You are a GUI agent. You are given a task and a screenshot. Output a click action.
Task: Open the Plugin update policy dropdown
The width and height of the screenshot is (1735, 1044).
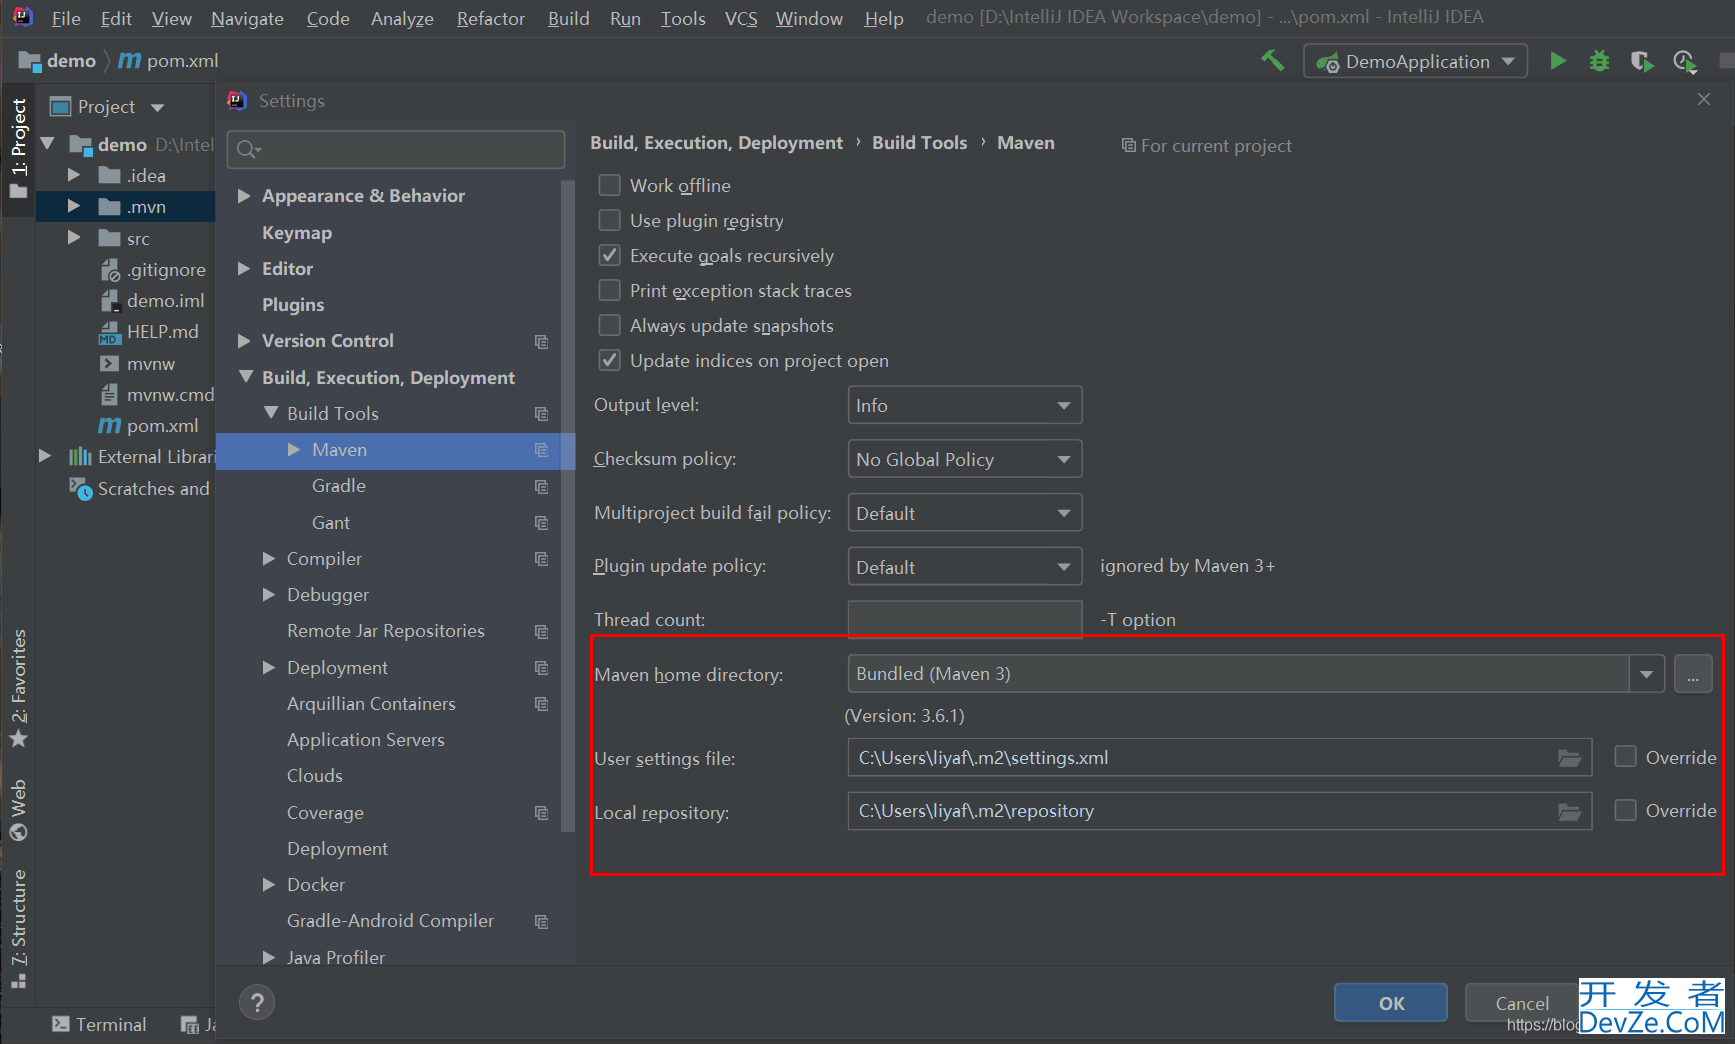coord(964,567)
